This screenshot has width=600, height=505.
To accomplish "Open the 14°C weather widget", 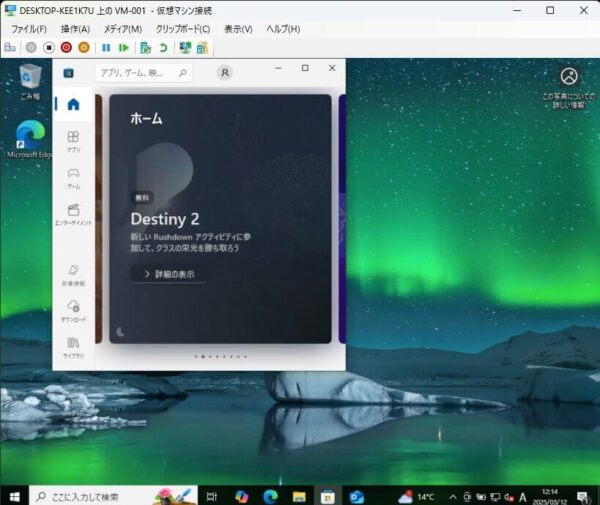I will click(416, 497).
